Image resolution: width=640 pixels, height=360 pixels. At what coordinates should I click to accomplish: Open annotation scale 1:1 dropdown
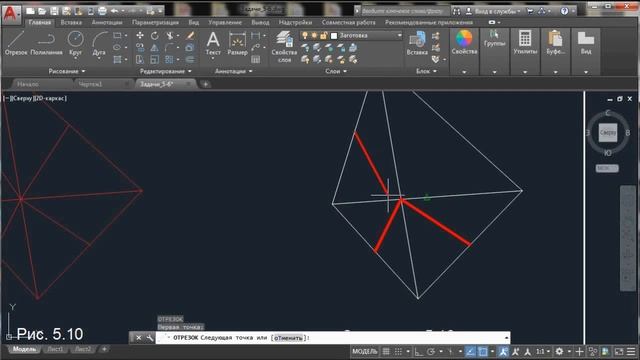tap(542, 351)
